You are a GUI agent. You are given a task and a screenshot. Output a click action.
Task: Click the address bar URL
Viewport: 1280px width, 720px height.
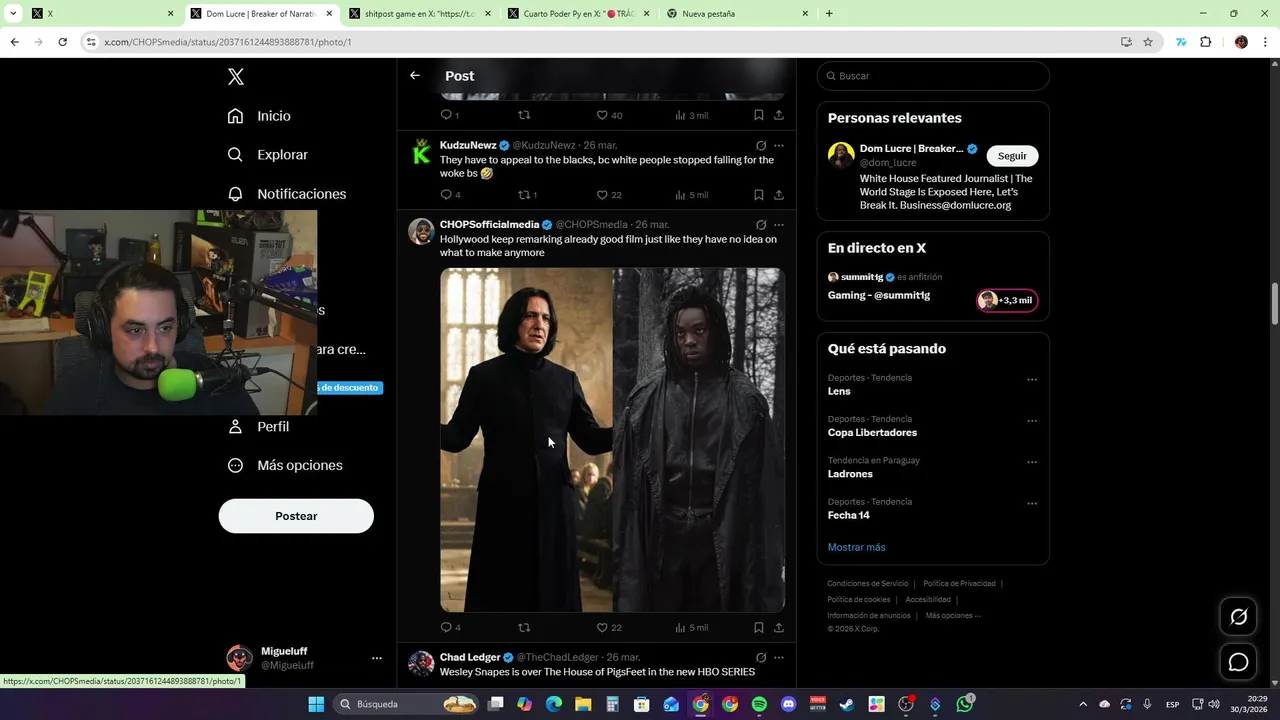[228, 42]
